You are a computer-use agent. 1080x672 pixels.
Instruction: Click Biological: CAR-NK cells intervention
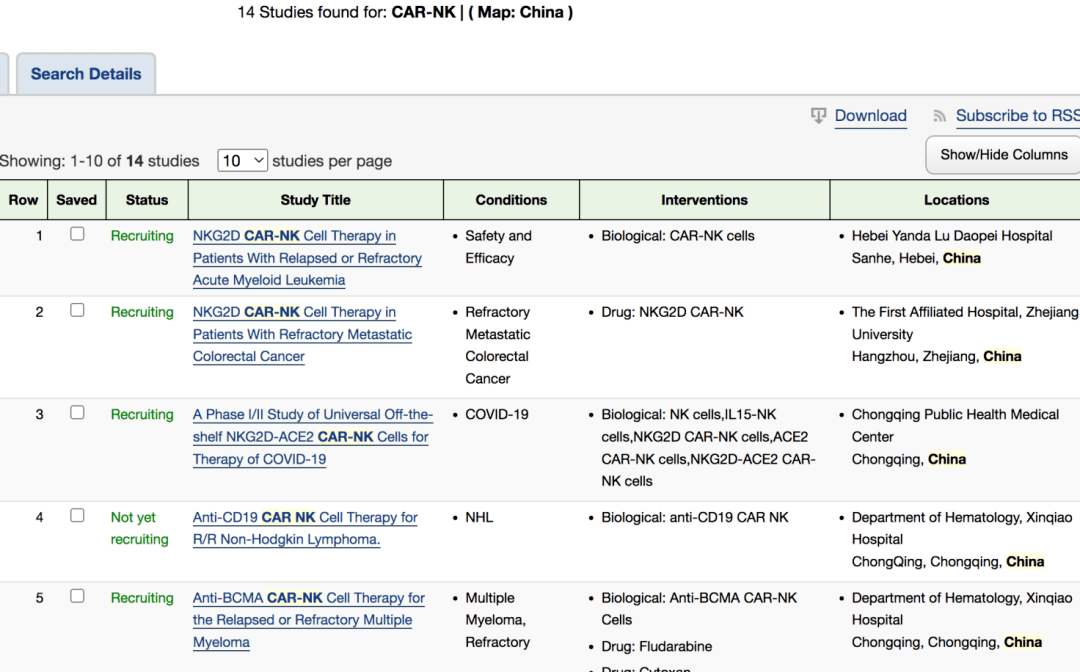pos(678,235)
